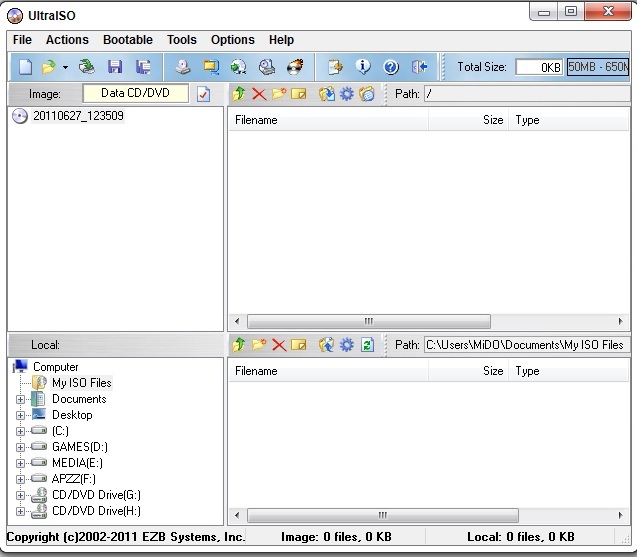Click the Rename icon in image pane
637x557 pixels.
point(299,94)
